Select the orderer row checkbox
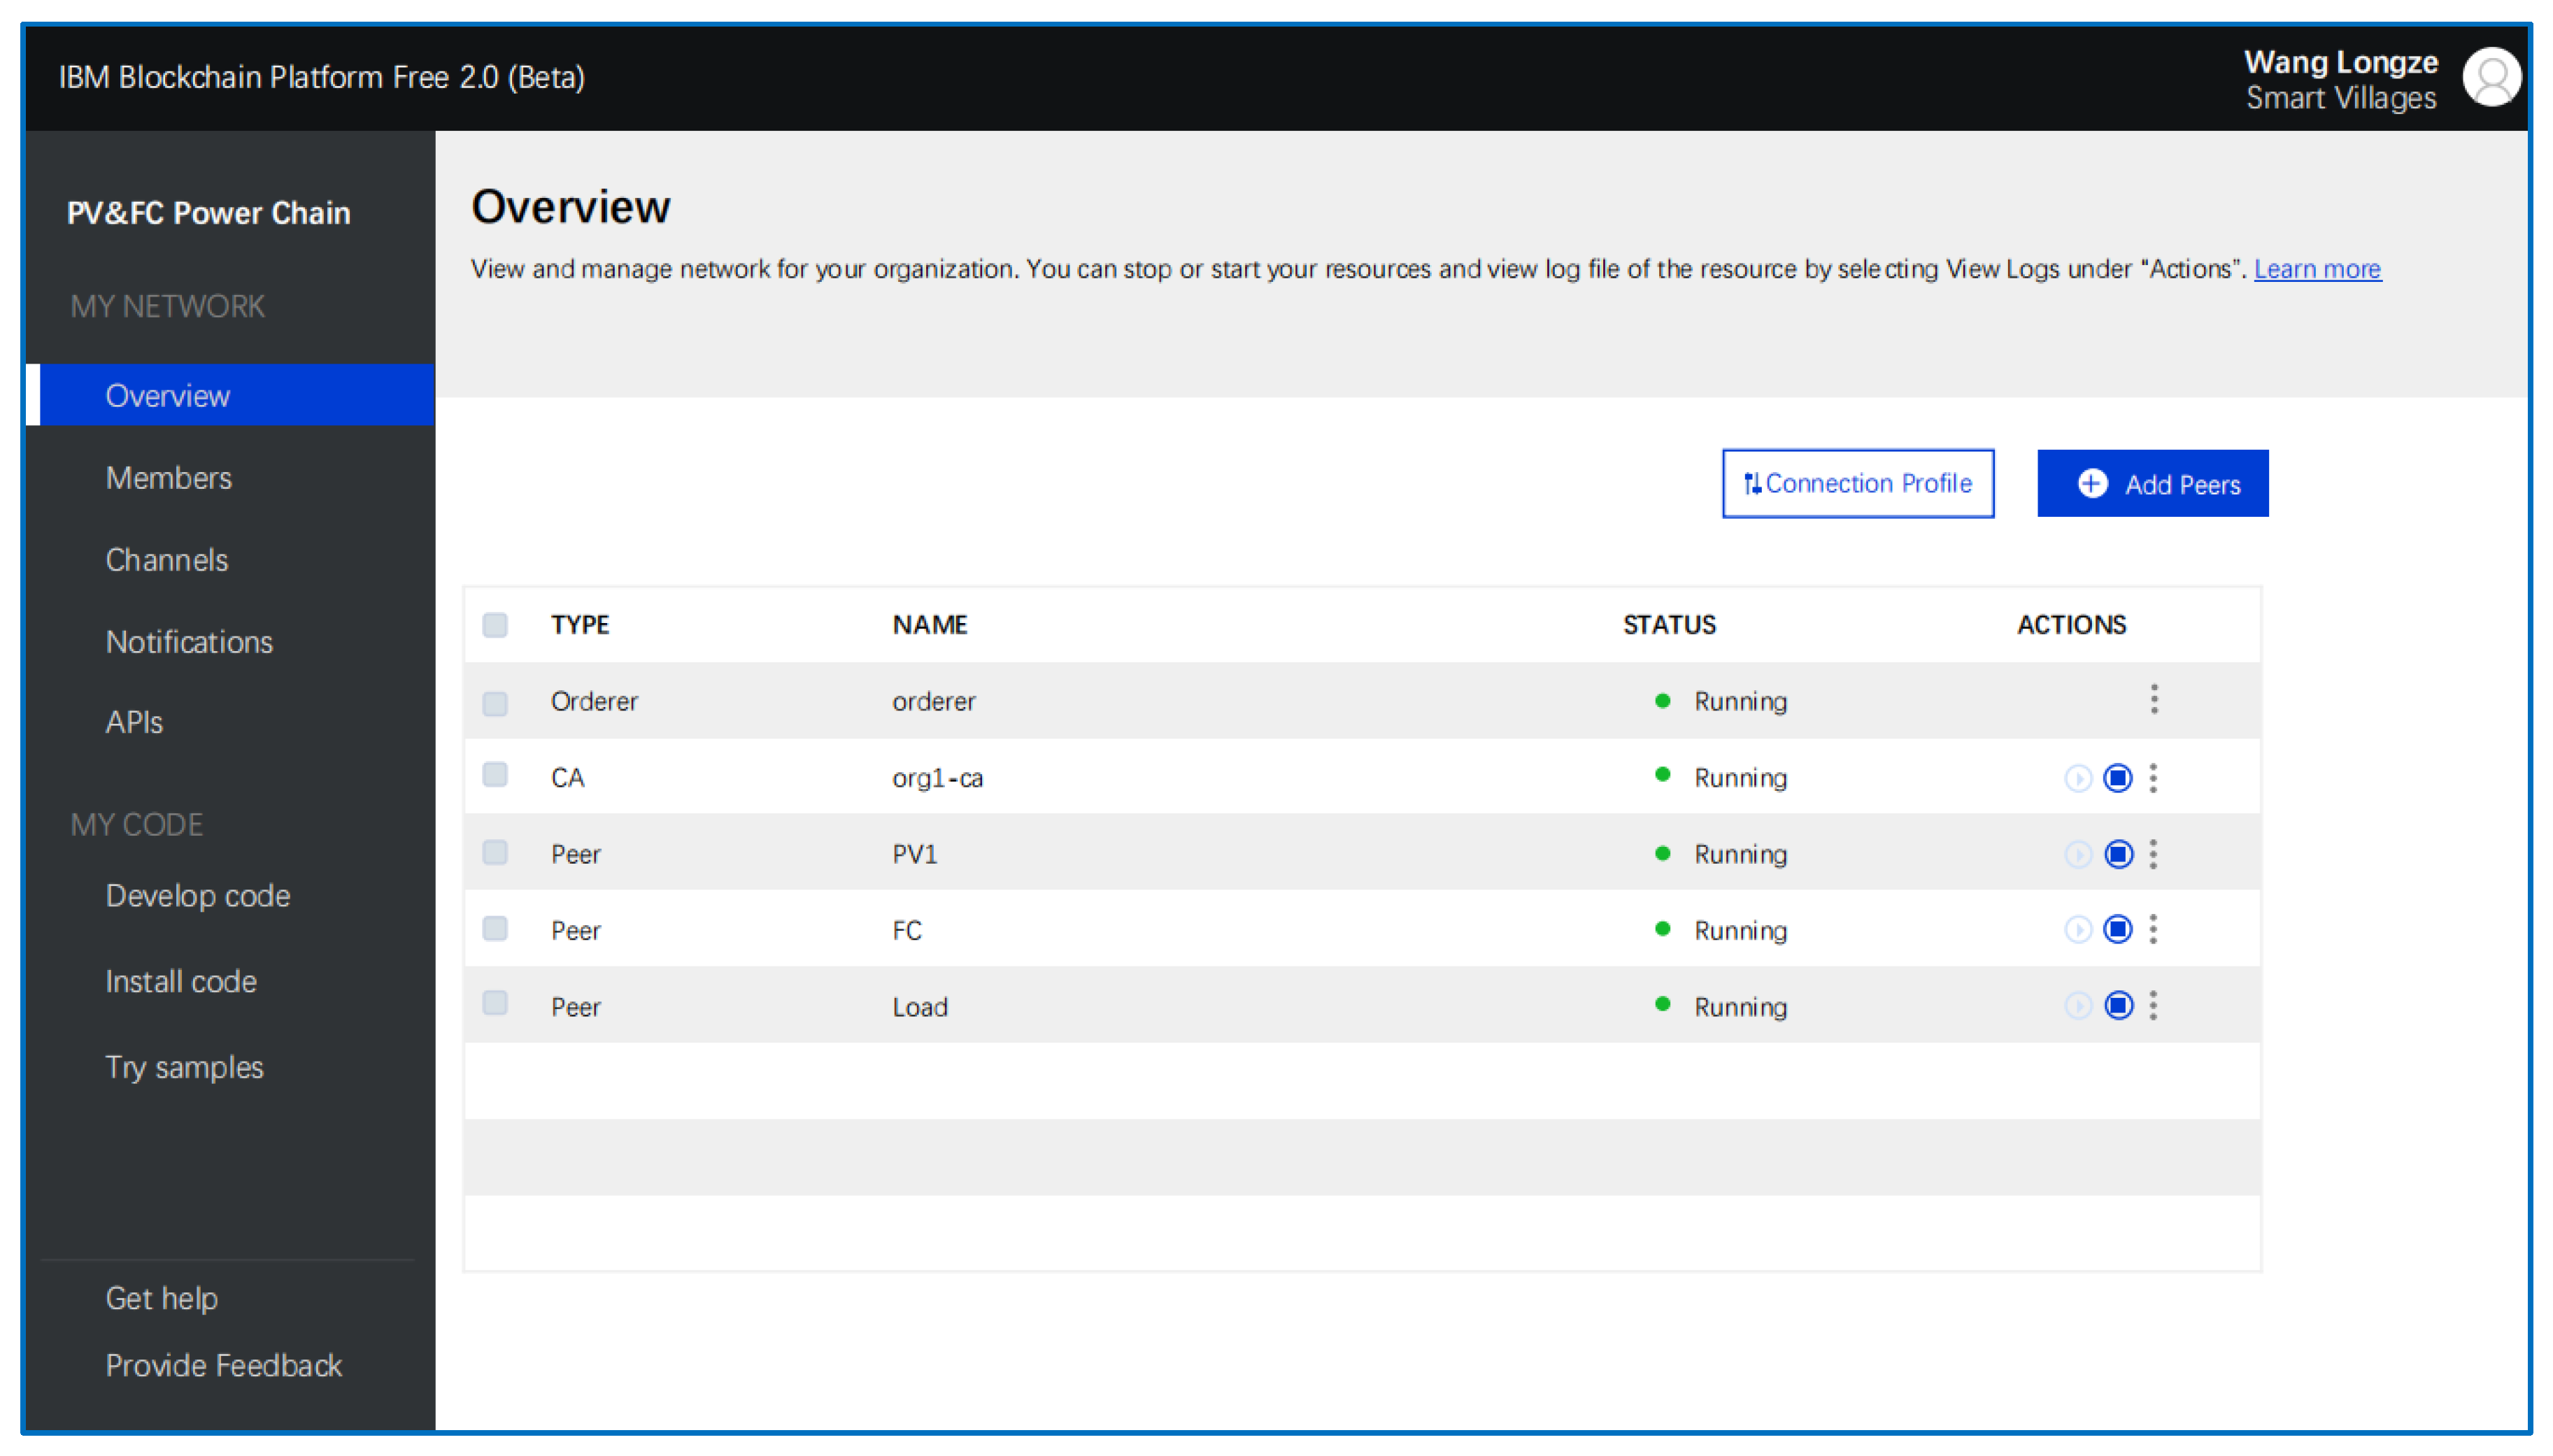The width and height of the screenshot is (2553, 1456). click(x=495, y=703)
